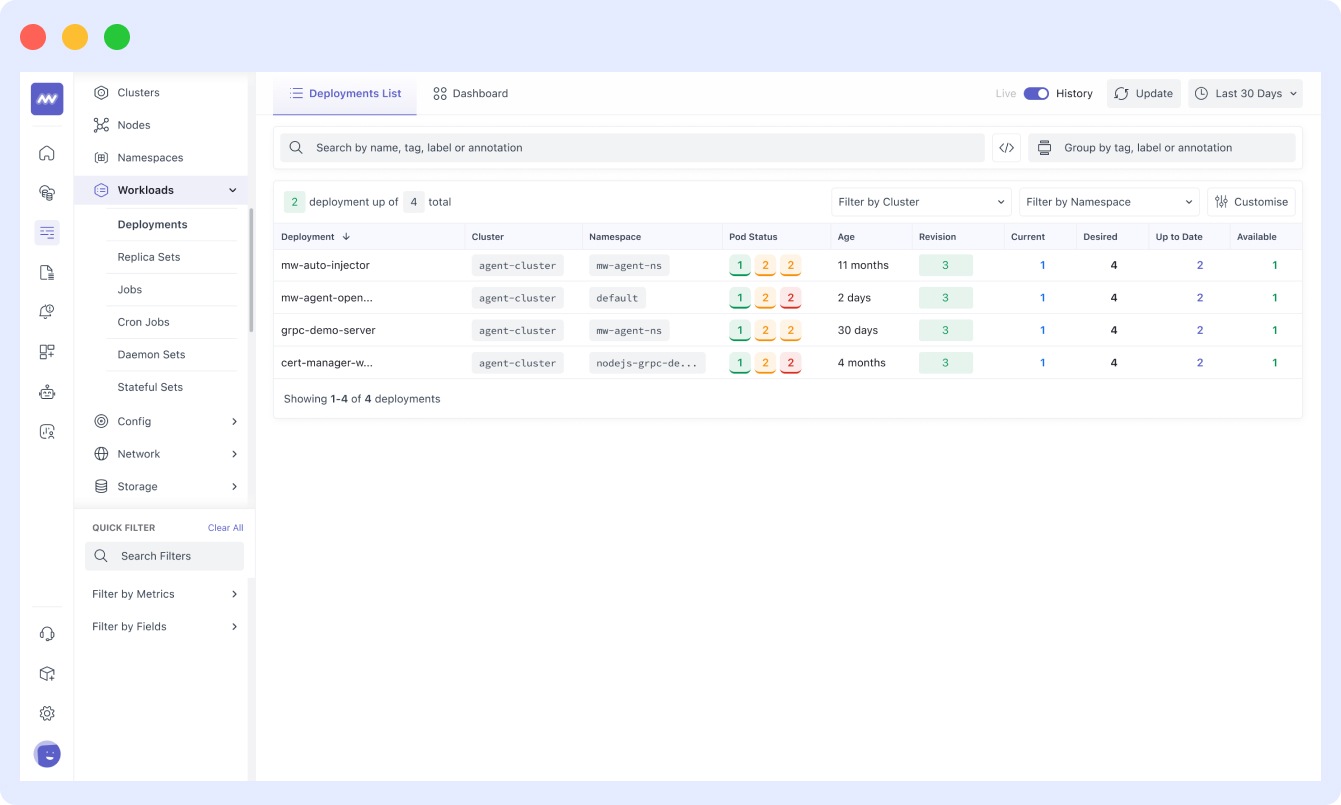1341x805 pixels.
Task: Open the Middleware home dashboard icon
Action: coord(46,153)
